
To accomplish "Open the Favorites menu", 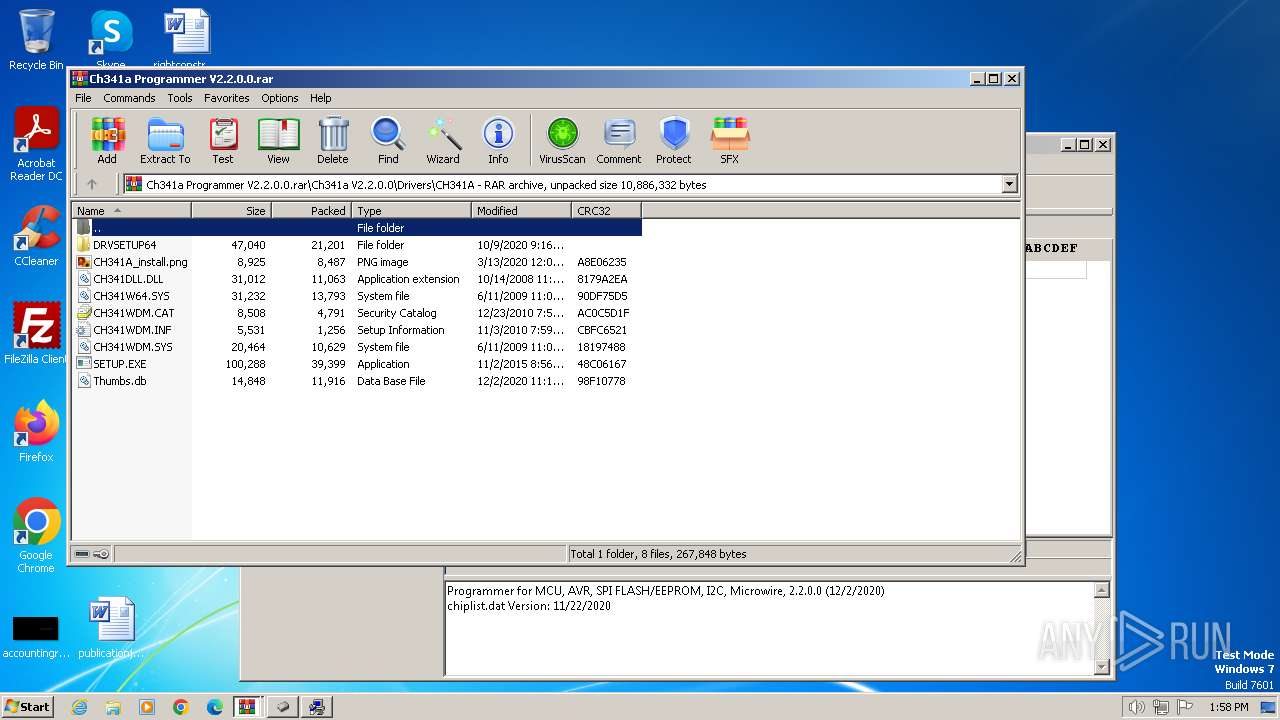I will (227, 98).
